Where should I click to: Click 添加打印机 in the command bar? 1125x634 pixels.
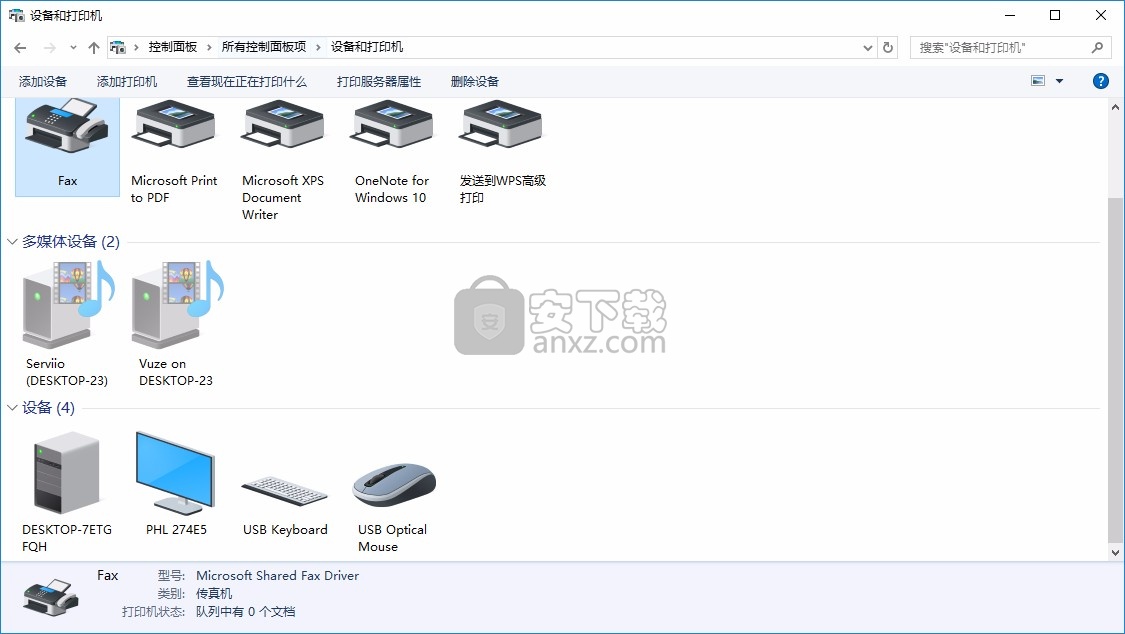click(x=127, y=82)
